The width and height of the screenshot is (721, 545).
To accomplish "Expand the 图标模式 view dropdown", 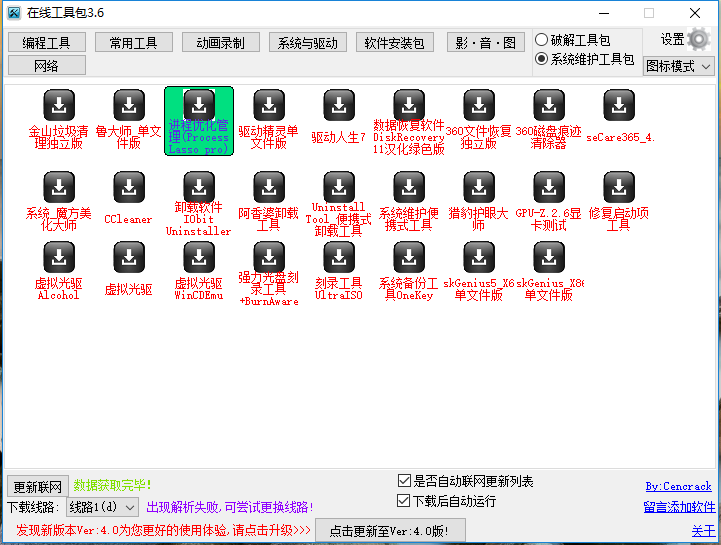I will [x=679, y=67].
